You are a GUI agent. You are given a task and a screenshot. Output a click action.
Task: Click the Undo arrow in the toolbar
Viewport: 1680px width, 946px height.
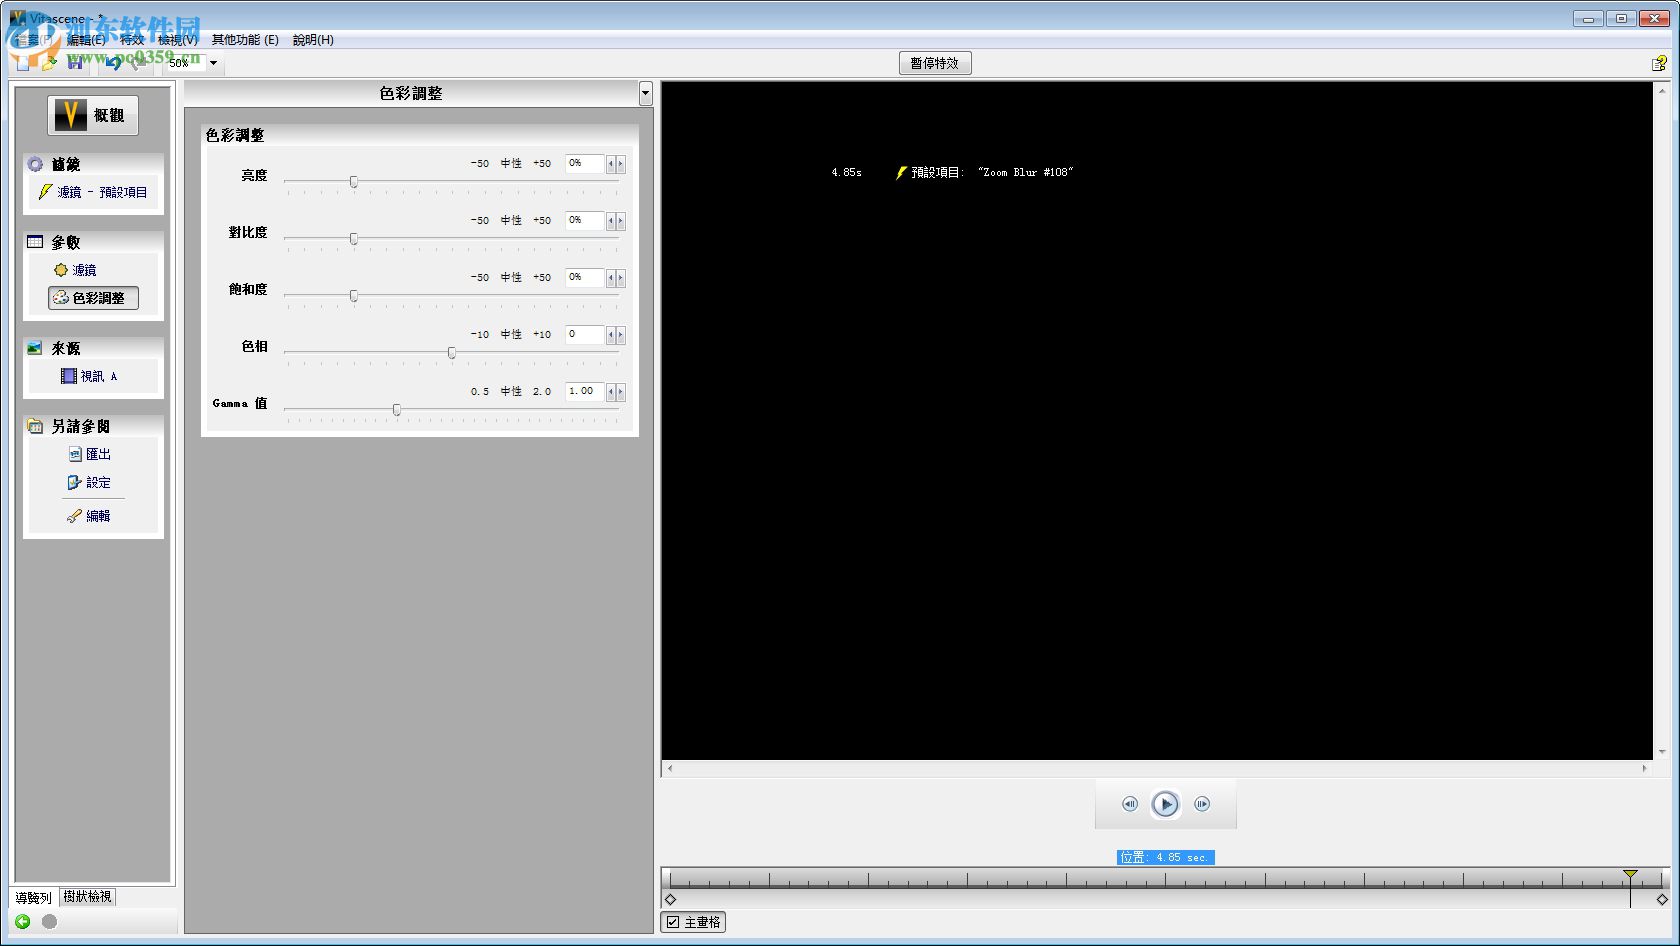point(111,63)
